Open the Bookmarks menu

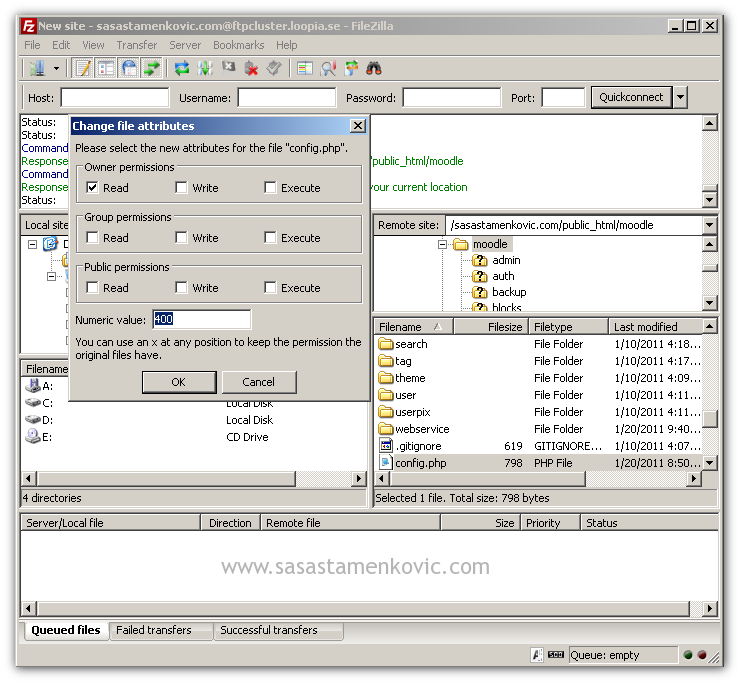click(238, 45)
